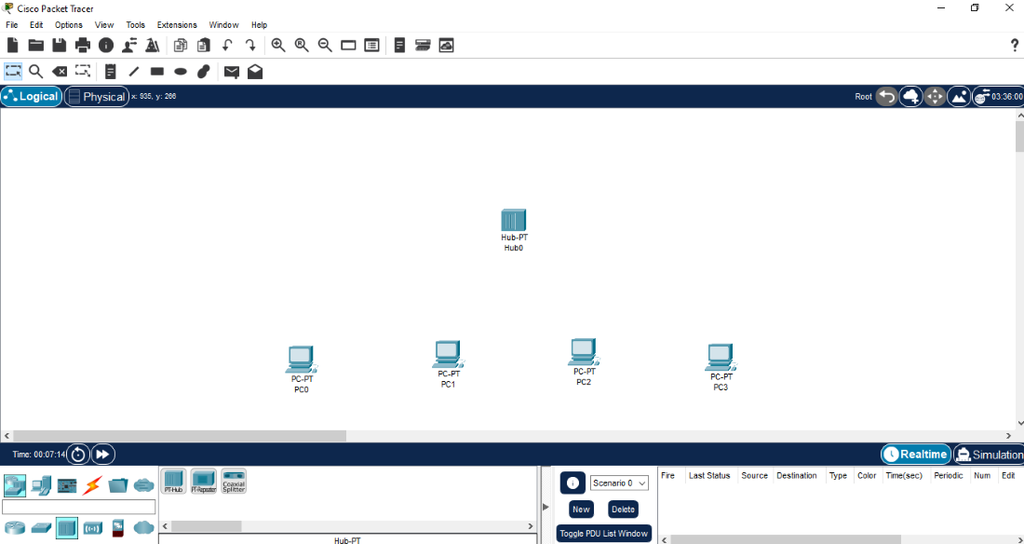Click the scenario info (i) button
1024x544 pixels.
pos(573,483)
